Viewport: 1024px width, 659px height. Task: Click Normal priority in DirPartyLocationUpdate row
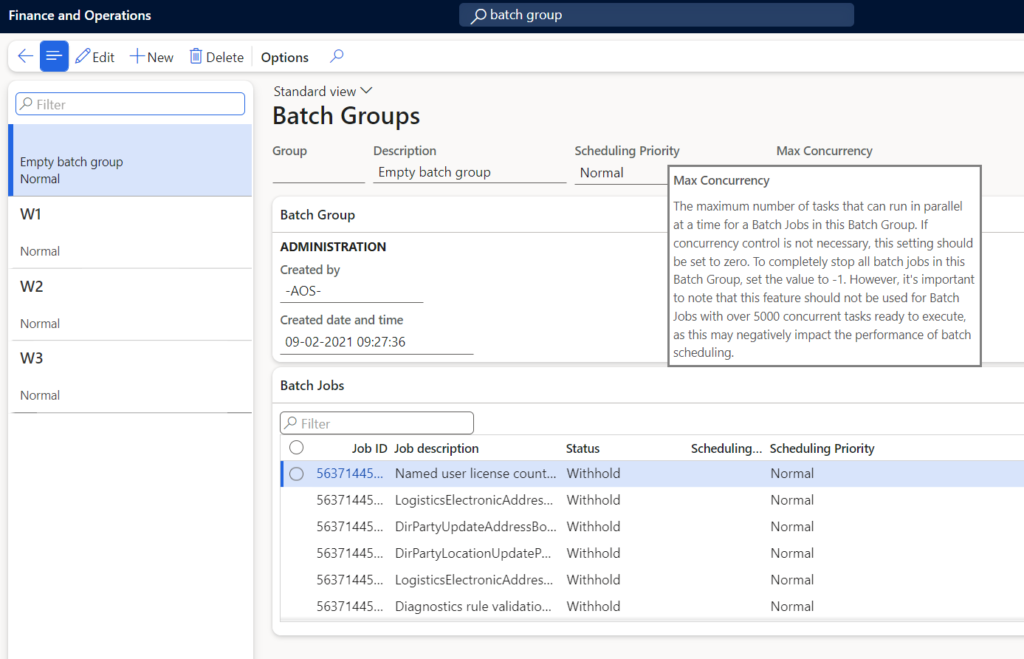[792, 553]
